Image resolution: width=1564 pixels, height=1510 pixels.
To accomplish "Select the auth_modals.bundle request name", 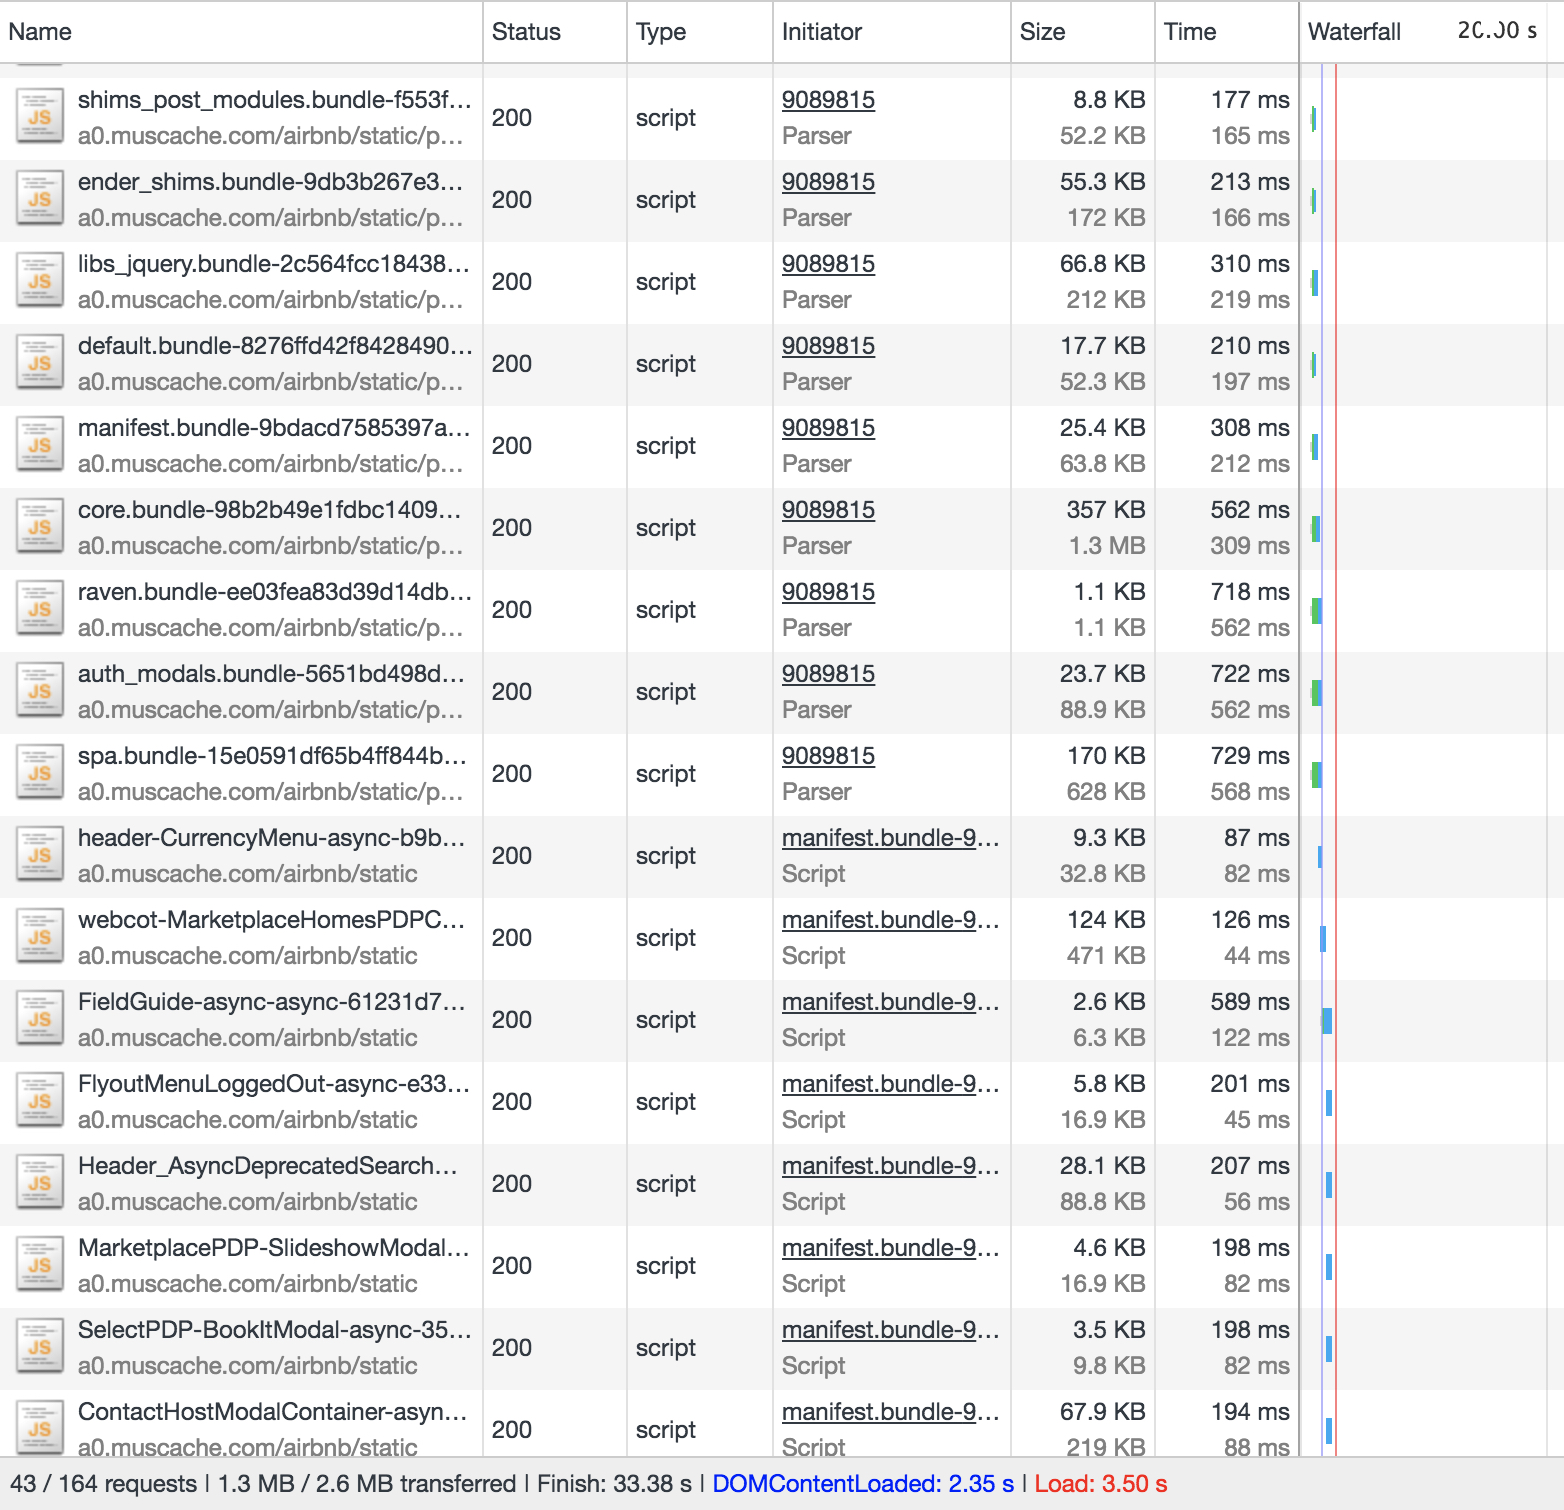I will click(271, 674).
